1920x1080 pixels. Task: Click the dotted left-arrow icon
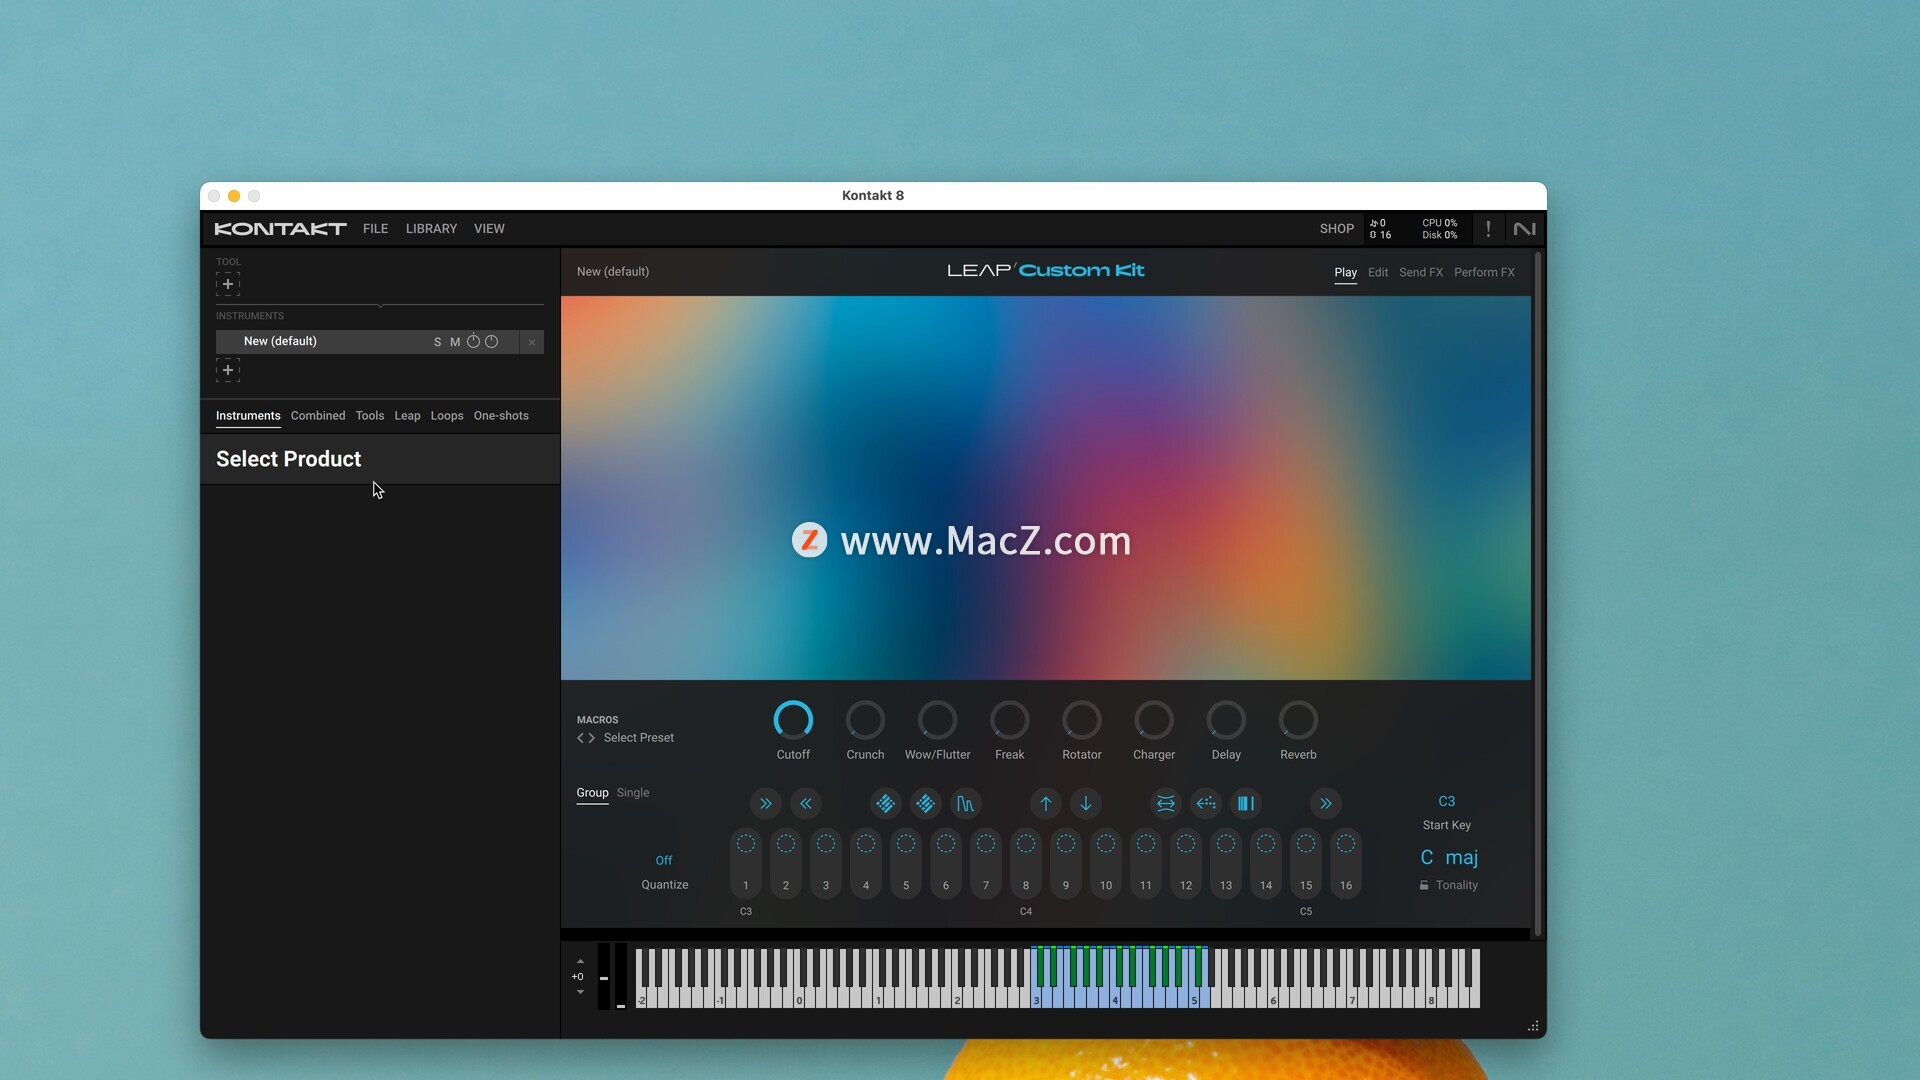coord(1206,803)
